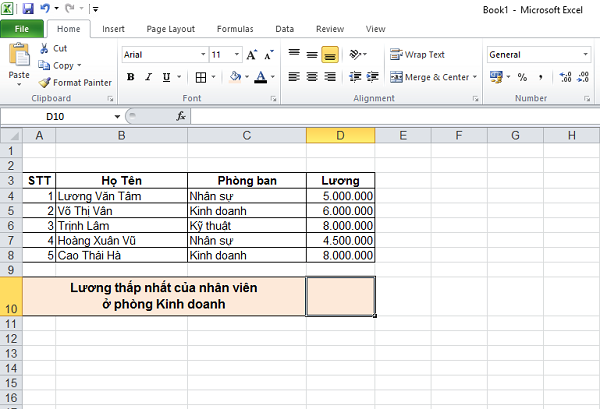Screen dimensions: 600x409
Task: Open the File tab
Action: point(22,29)
